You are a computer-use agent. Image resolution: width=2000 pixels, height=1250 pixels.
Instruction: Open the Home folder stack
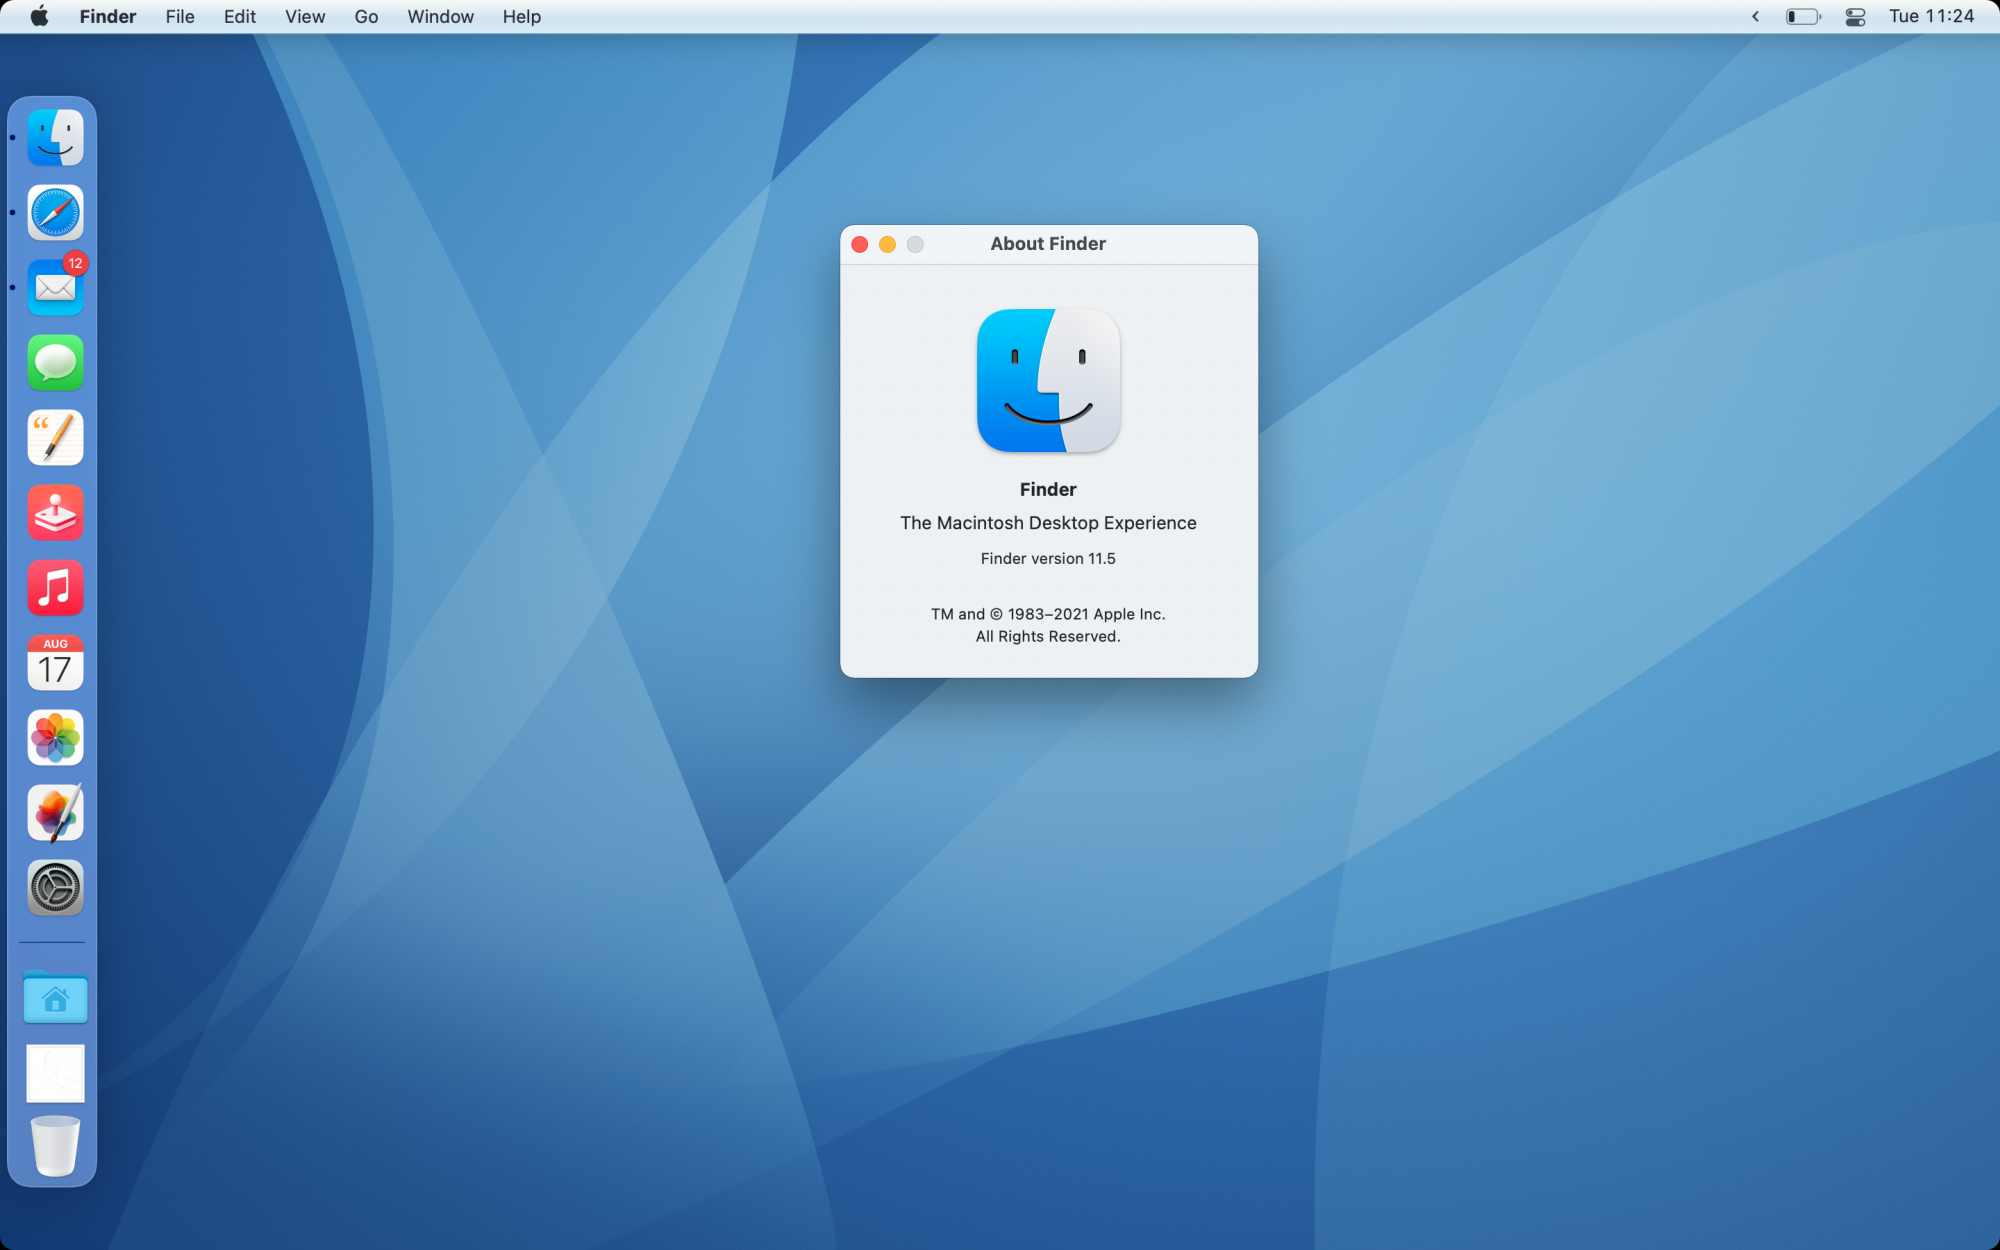coord(55,998)
